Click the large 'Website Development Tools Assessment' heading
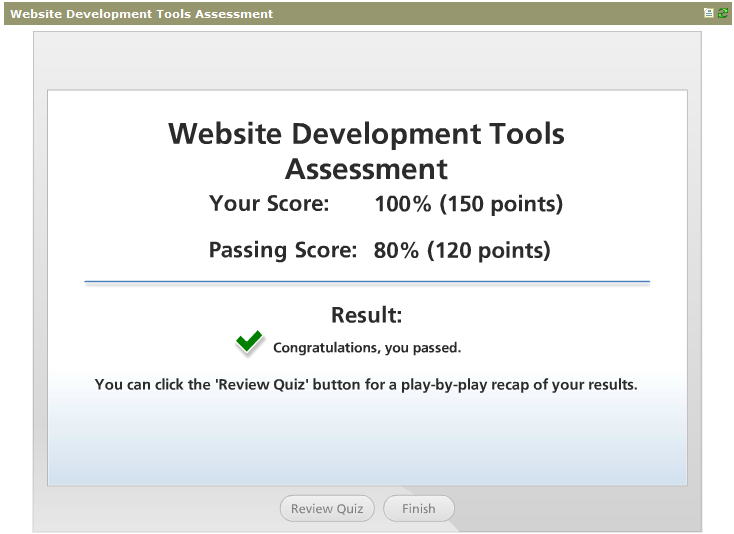This screenshot has height=534, width=734. [x=367, y=151]
